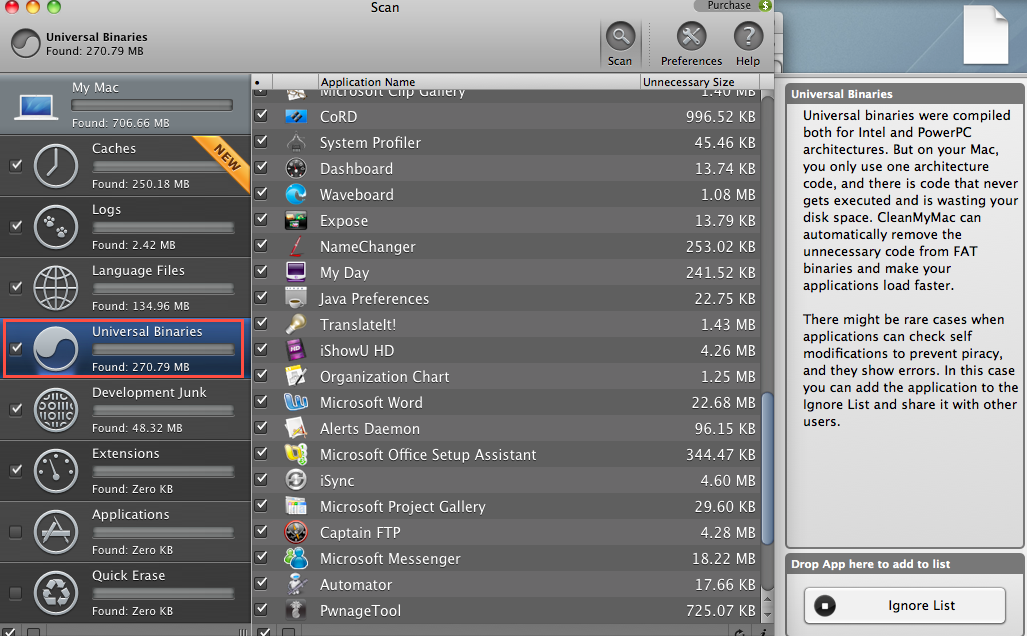Click the Waveboard app icon
Screen dimensions: 1027x636
[x=296, y=195]
